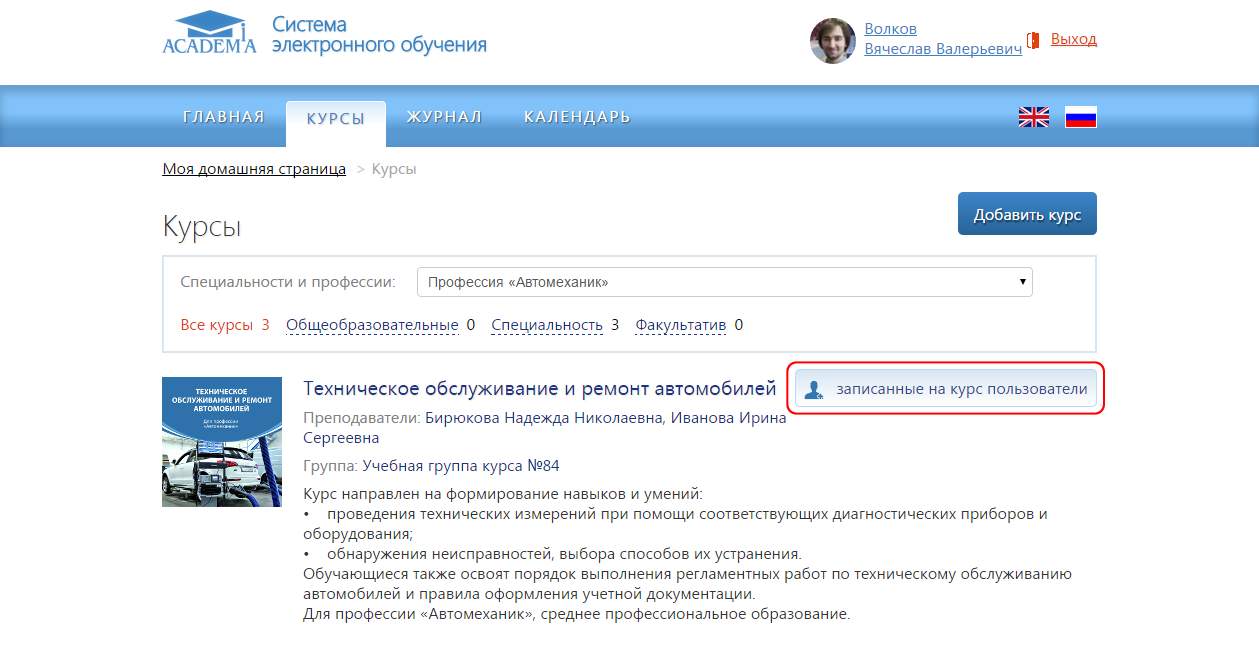The image size is (1259, 648).
Task: Open Волков Вячеслав Валерьевич profile link
Action: click(x=942, y=39)
